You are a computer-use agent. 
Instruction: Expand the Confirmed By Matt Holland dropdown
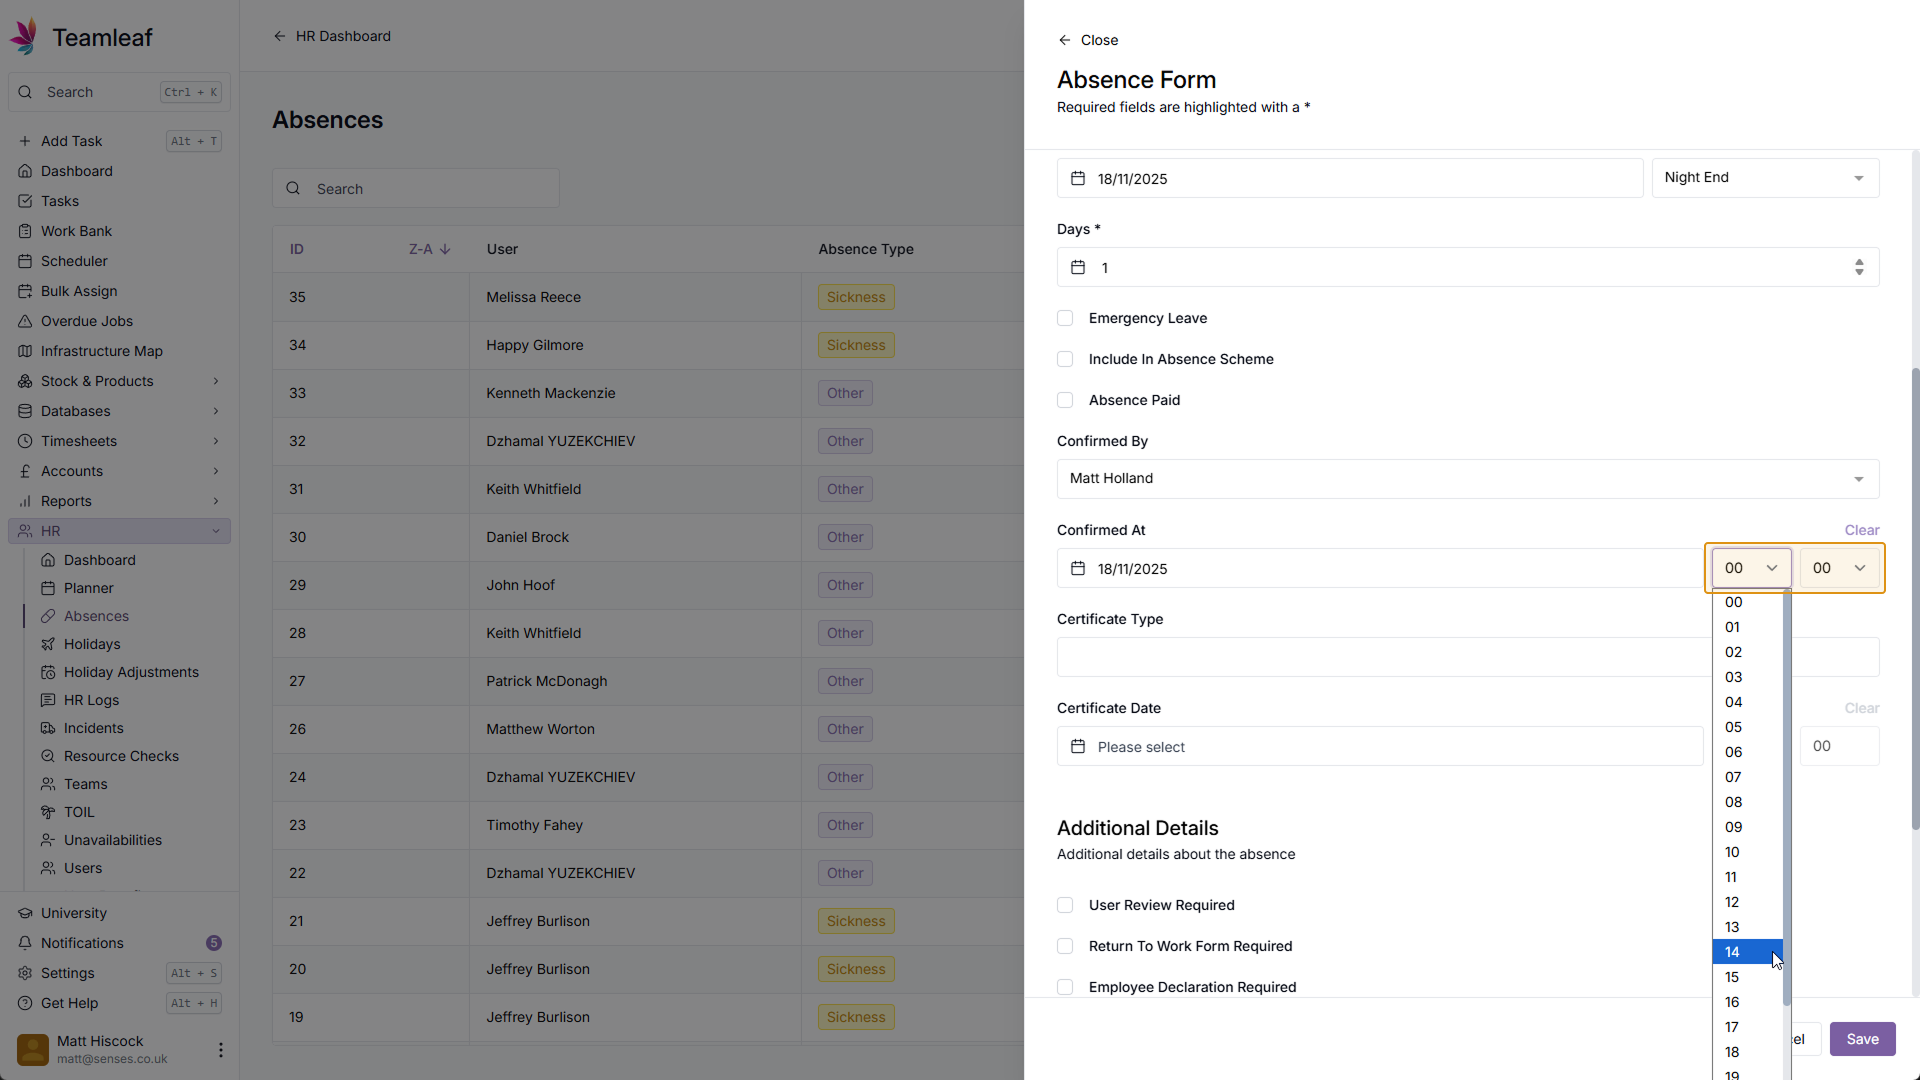[x=1467, y=479]
